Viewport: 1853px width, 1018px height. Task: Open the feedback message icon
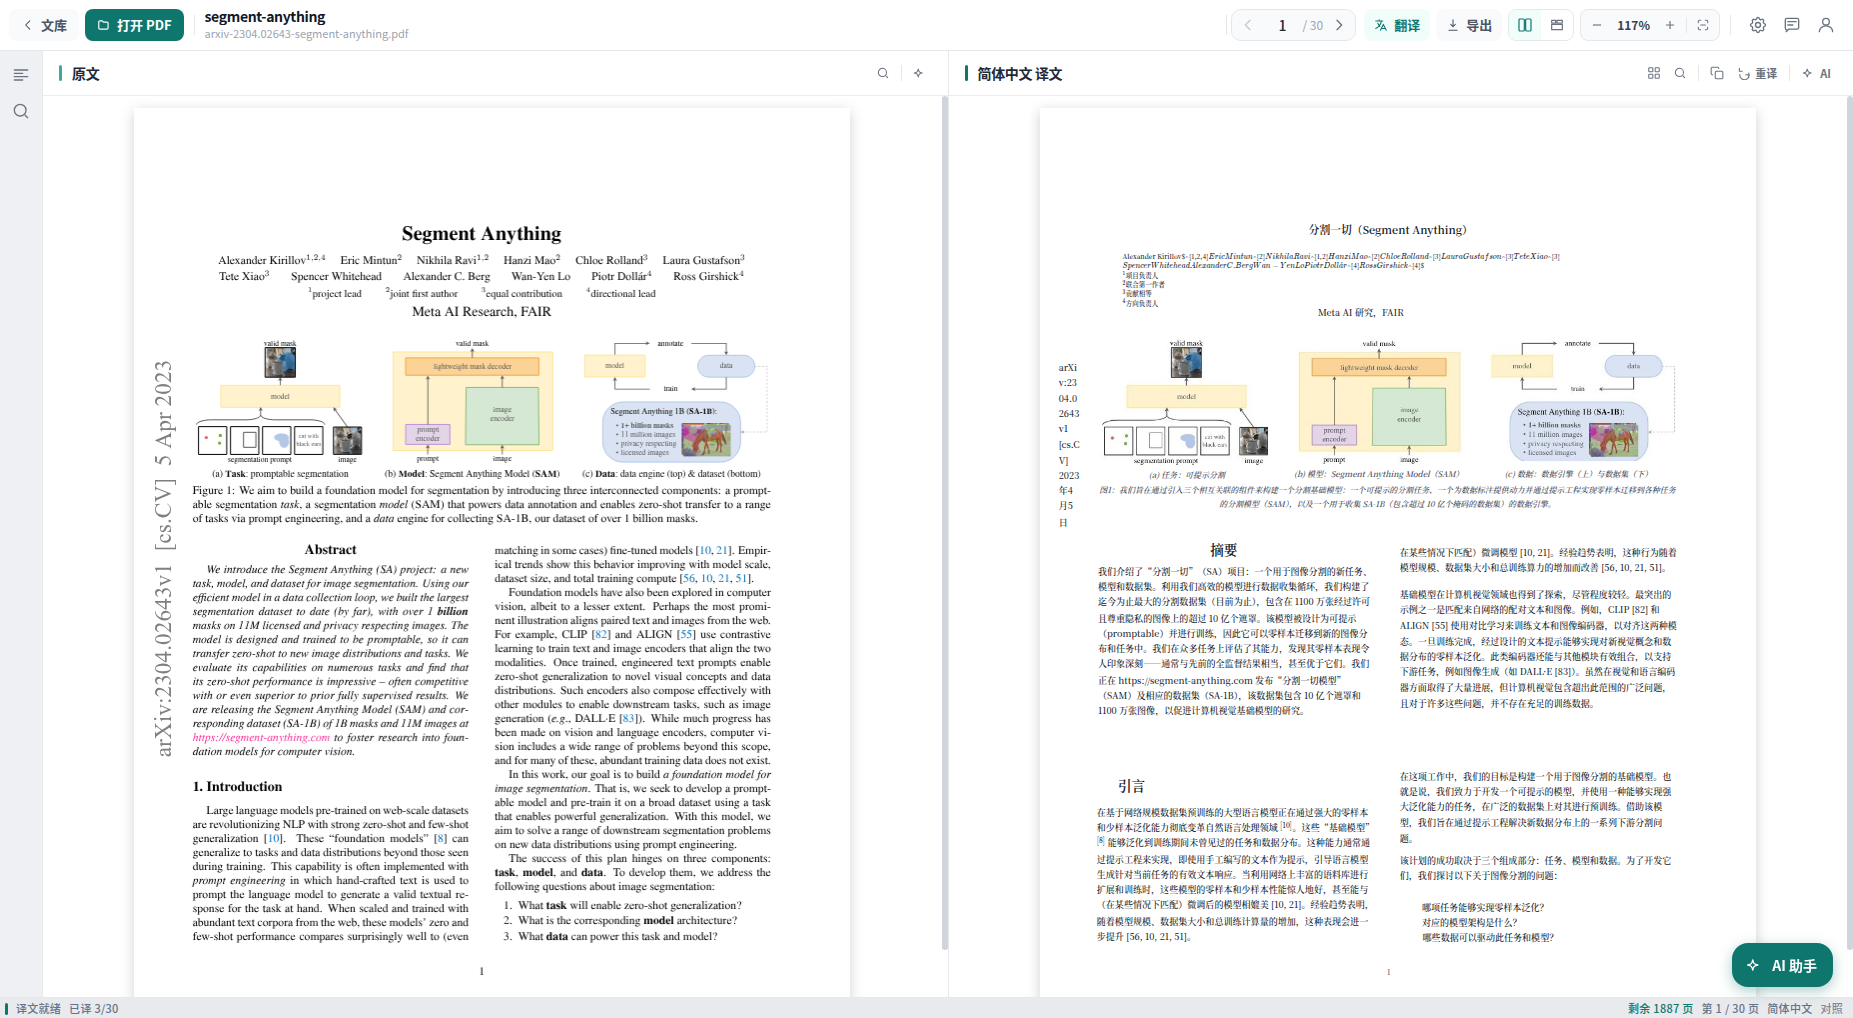[1792, 25]
